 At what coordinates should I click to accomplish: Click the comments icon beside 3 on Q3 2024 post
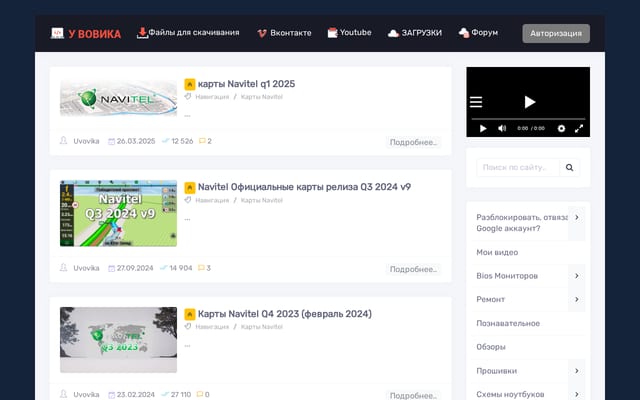tap(201, 268)
